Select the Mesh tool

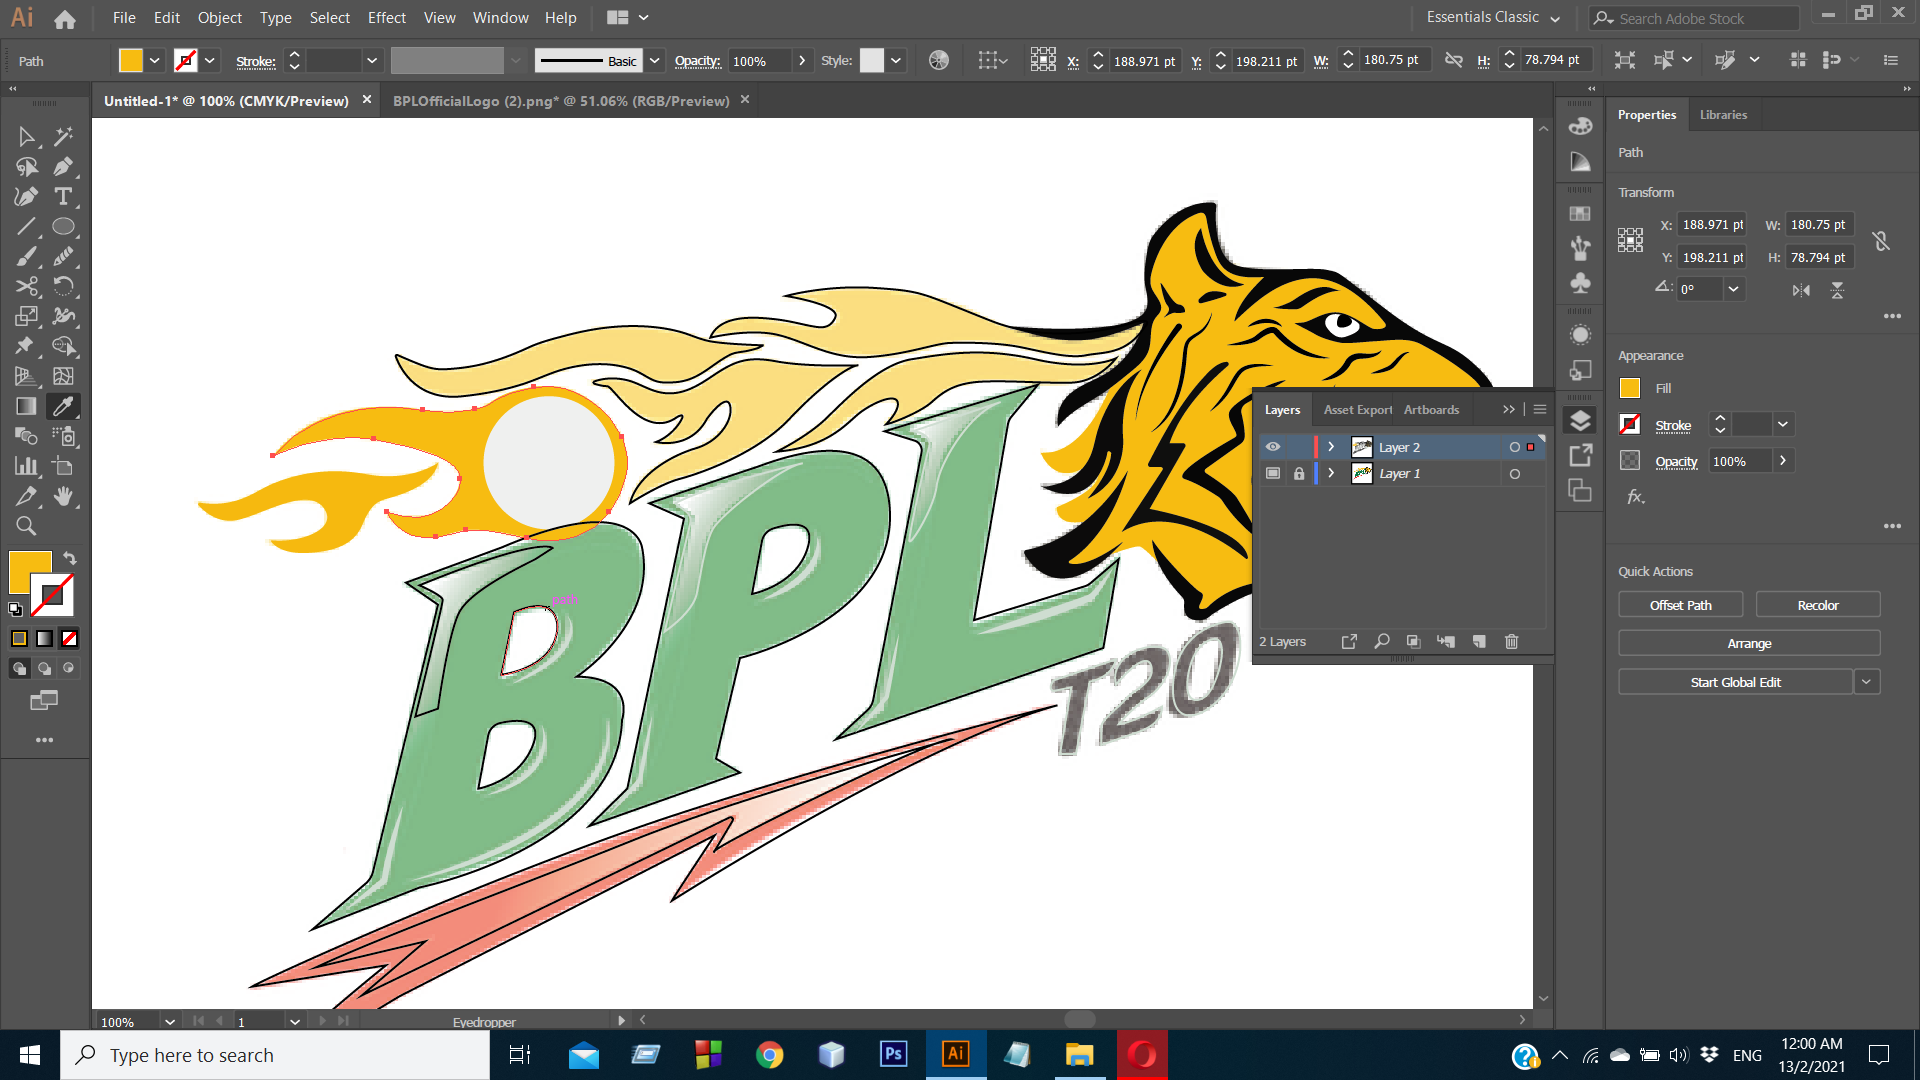point(63,377)
